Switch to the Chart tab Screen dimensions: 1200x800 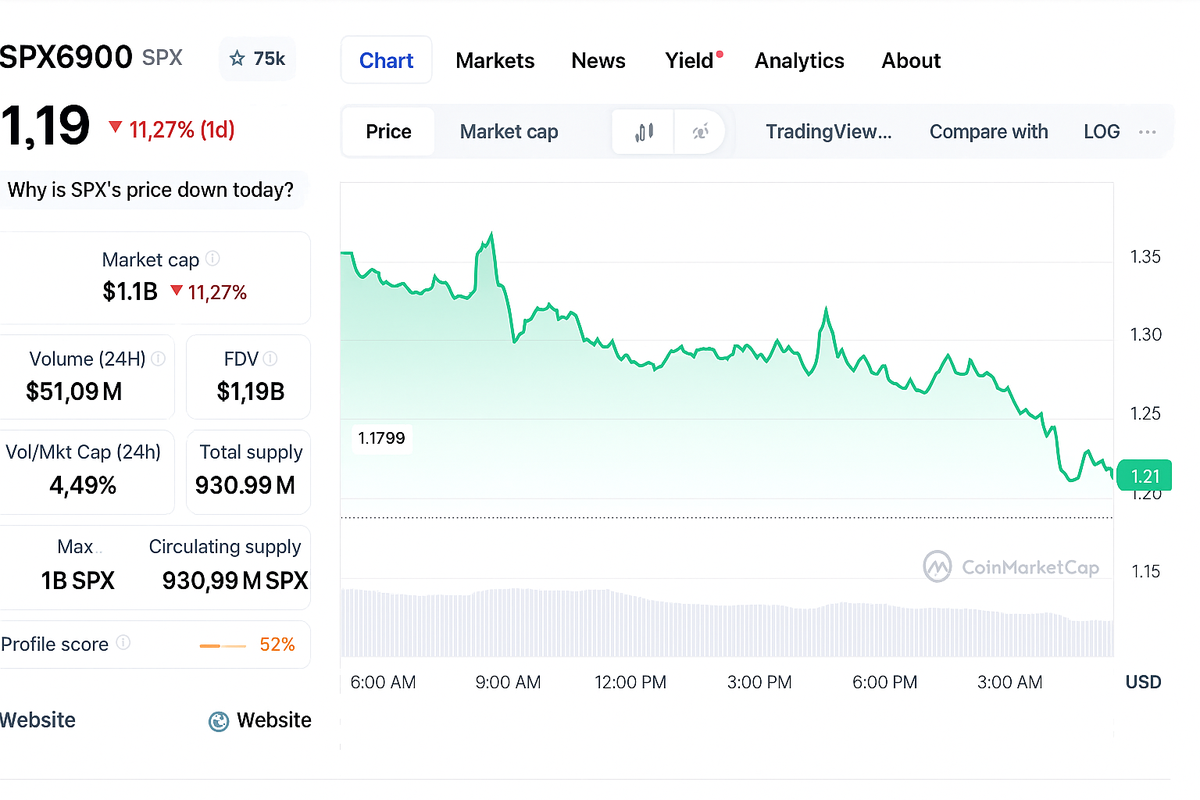coord(386,60)
